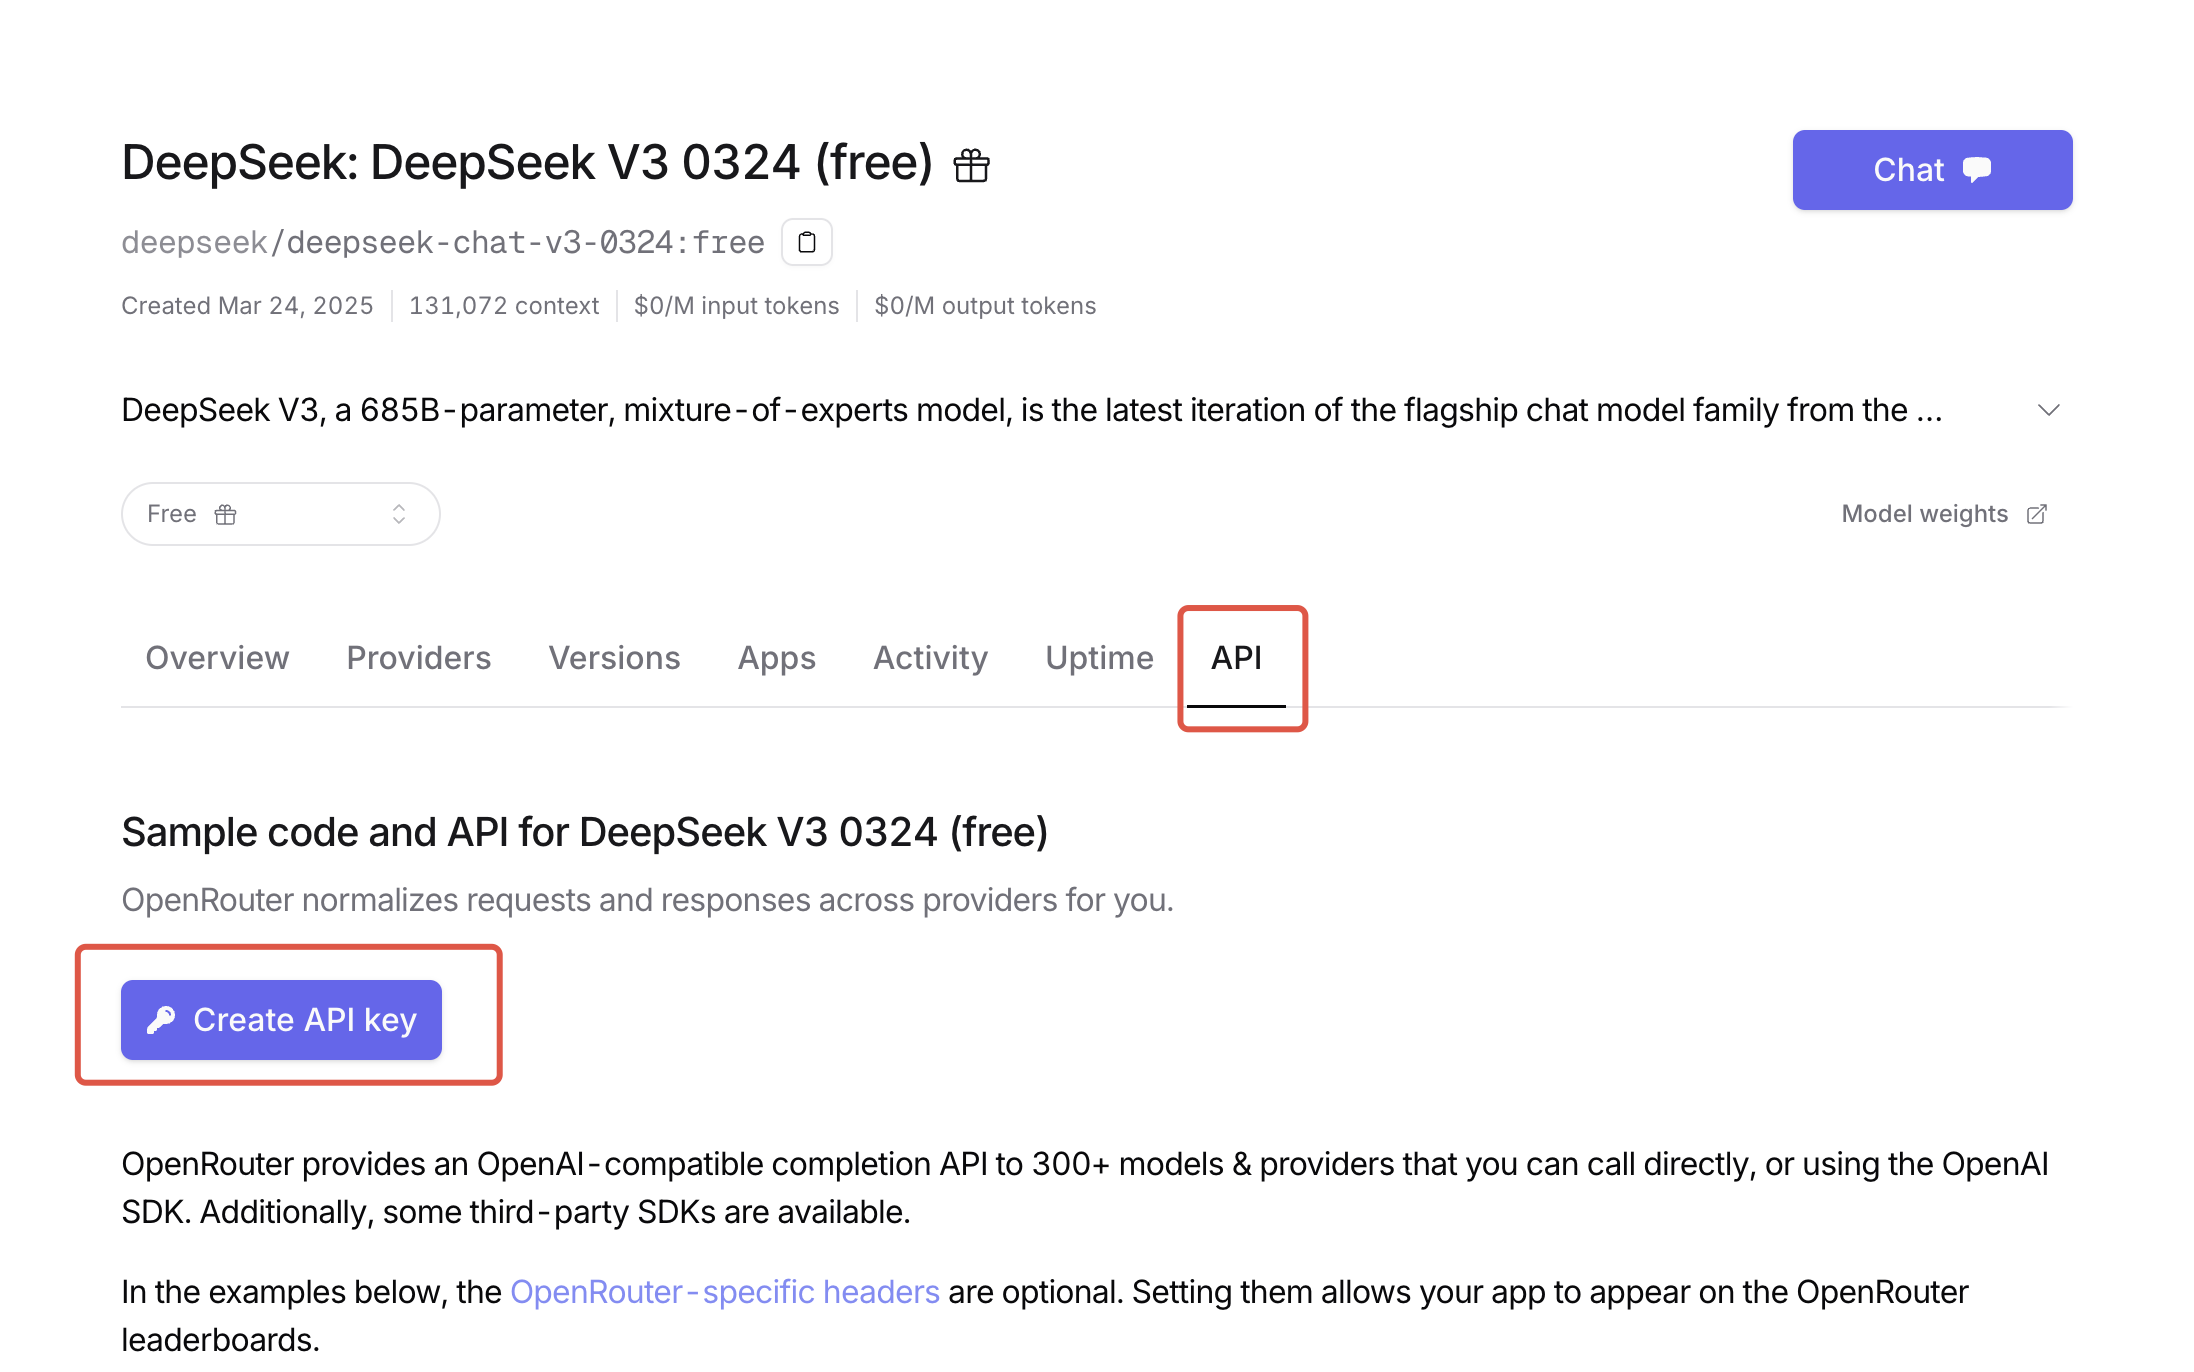Open the Free variant dropdown arrows
The height and width of the screenshot is (1372, 2194).
click(399, 514)
